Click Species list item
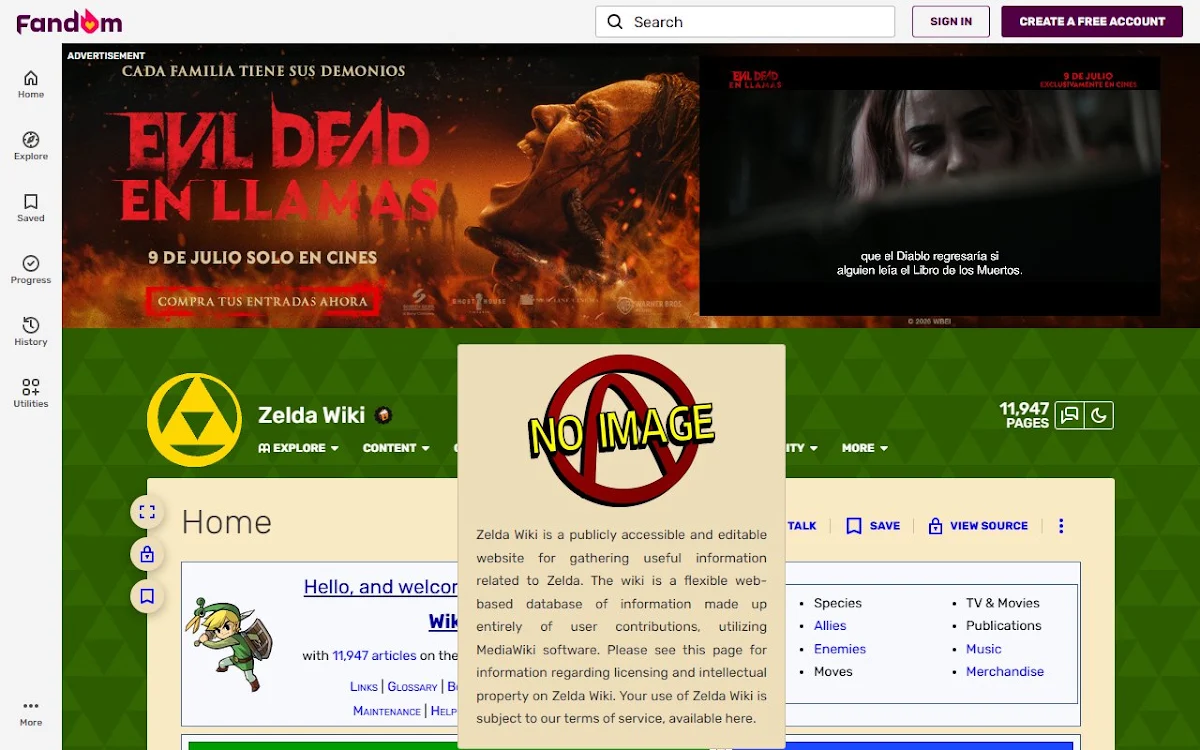Viewport: 1200px width, 750px height. pyautogui.click(x=838, y=603)
